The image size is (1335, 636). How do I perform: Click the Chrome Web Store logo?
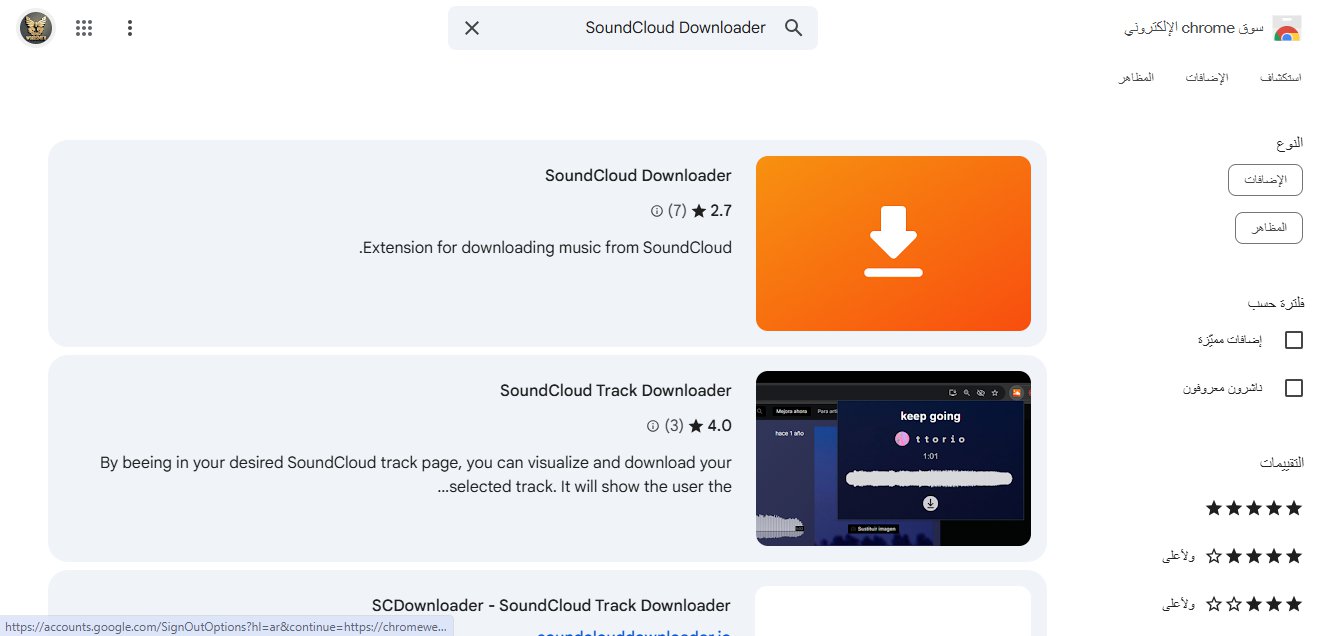1286,28
